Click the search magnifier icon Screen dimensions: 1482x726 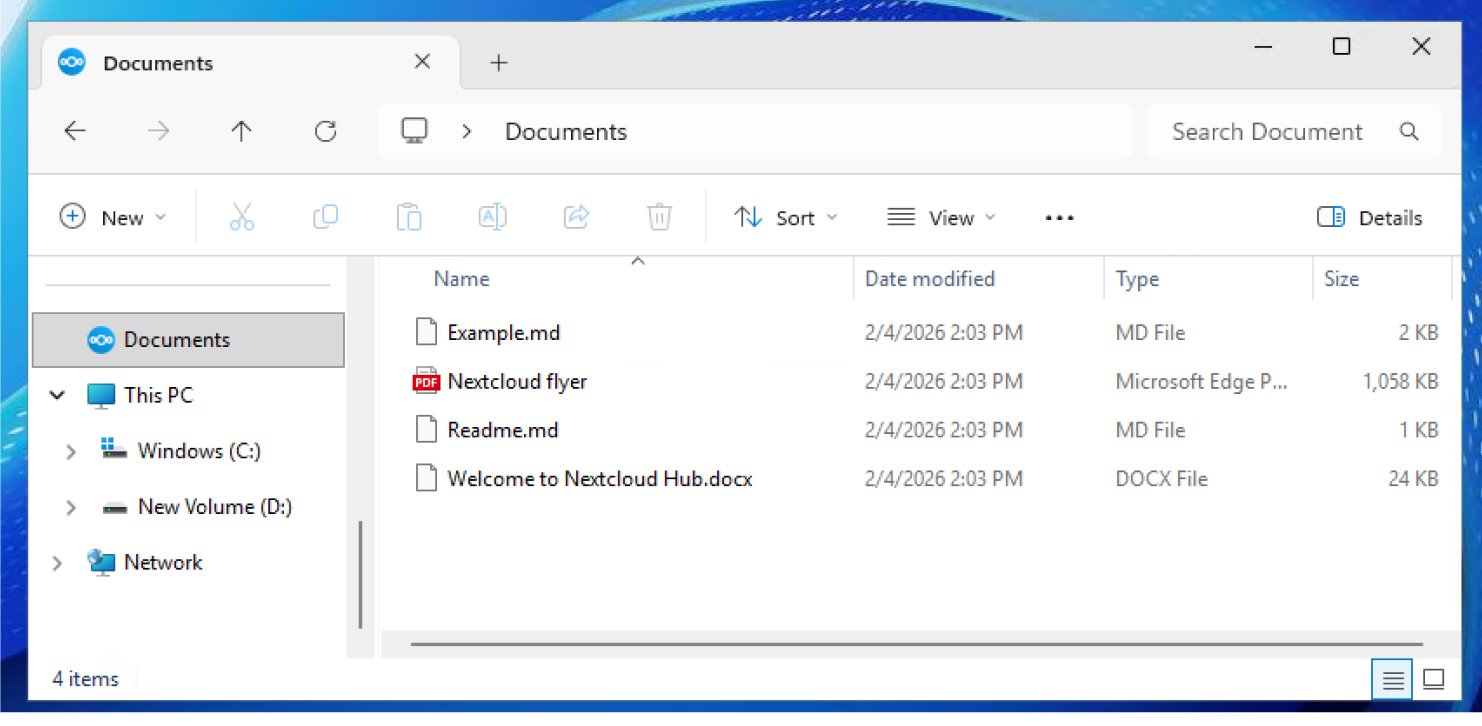click(x=1409, y=131)
